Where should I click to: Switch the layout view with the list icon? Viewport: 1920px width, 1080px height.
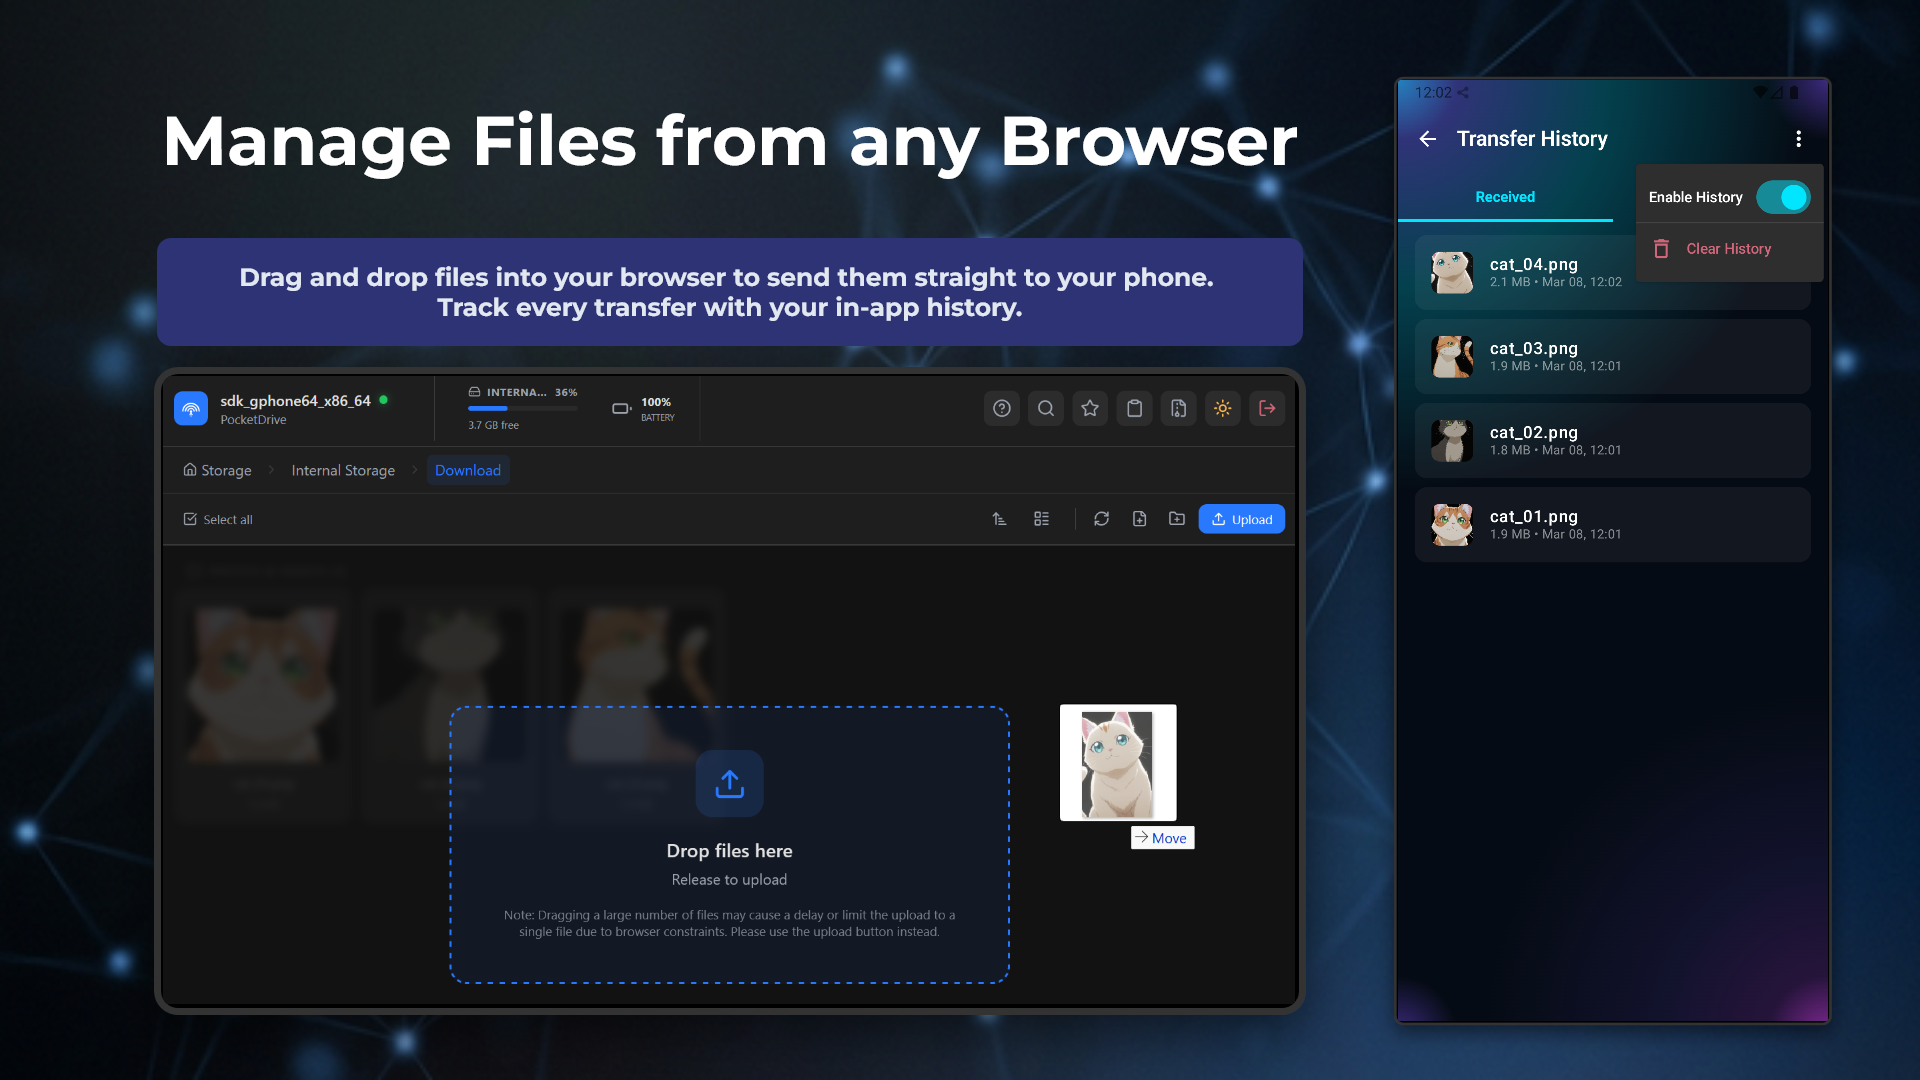tap(1041, 519)
